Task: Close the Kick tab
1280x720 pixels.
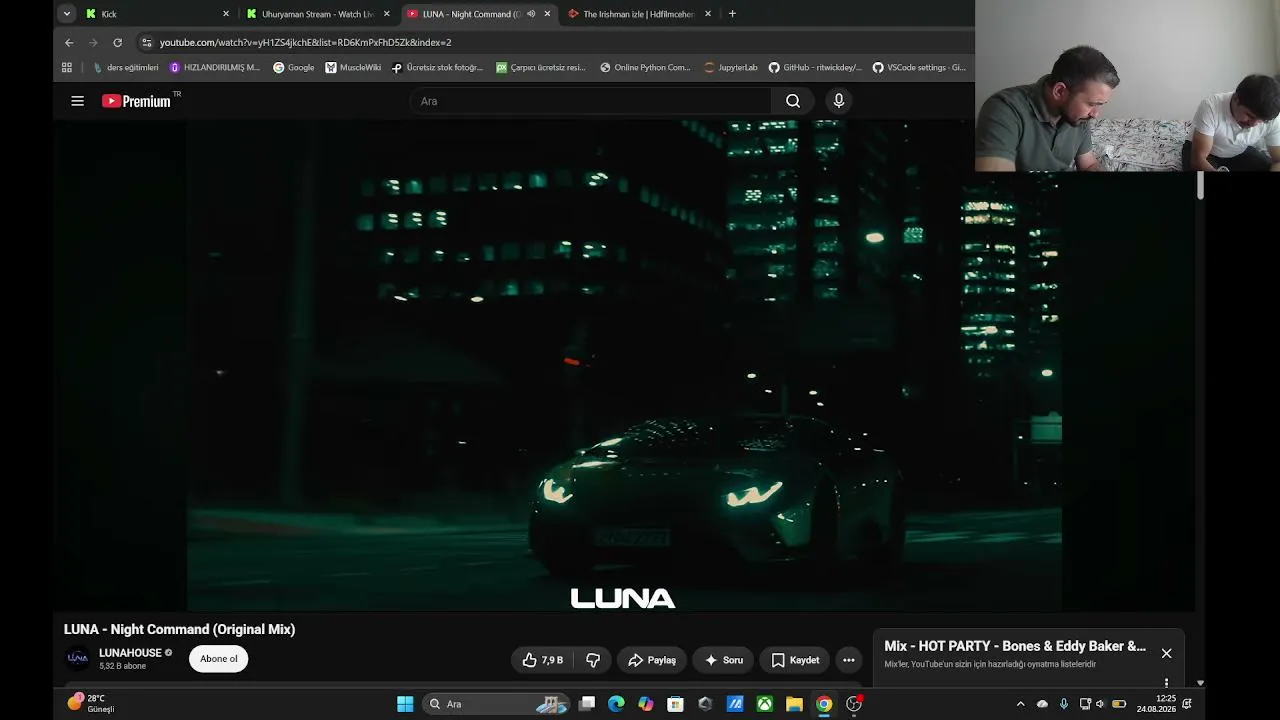Action: [226, 14]
